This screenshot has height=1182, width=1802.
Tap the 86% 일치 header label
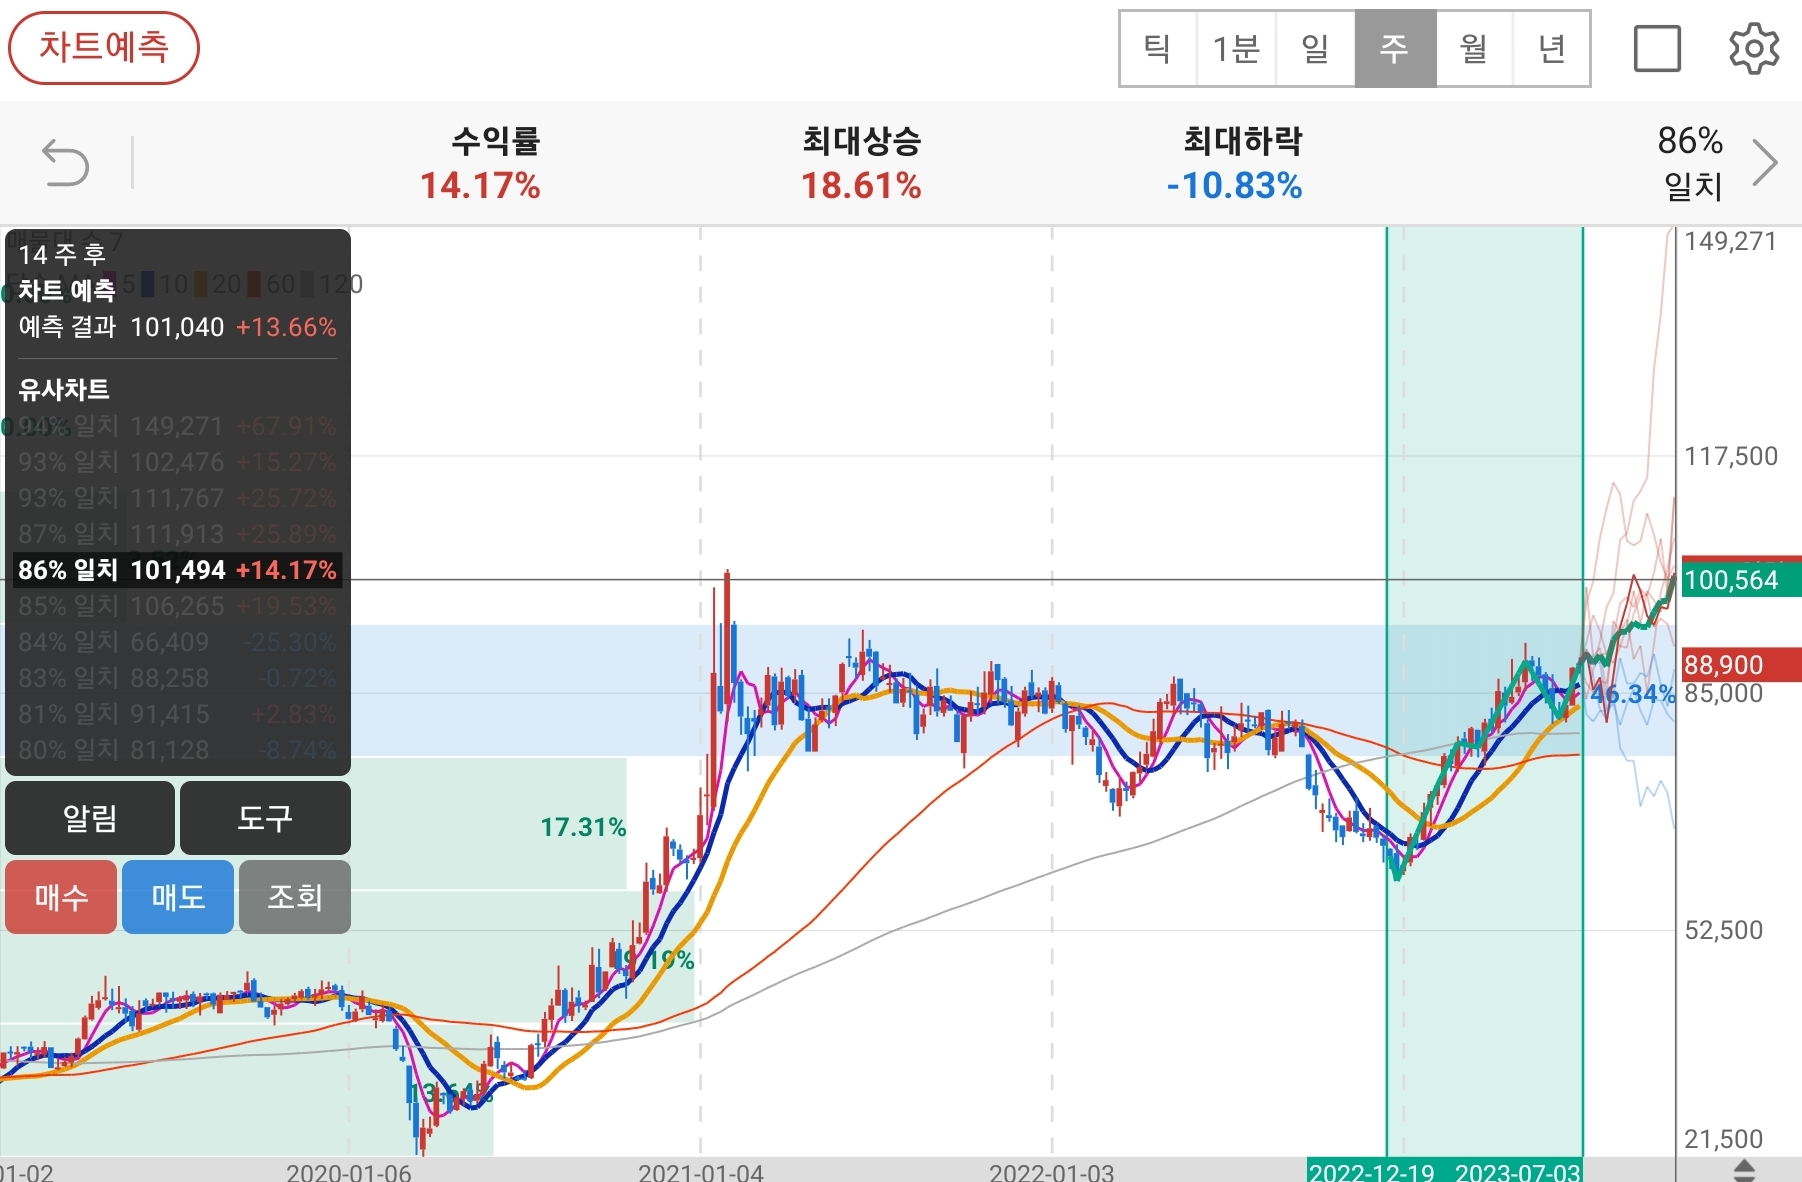coord(1690,163)
